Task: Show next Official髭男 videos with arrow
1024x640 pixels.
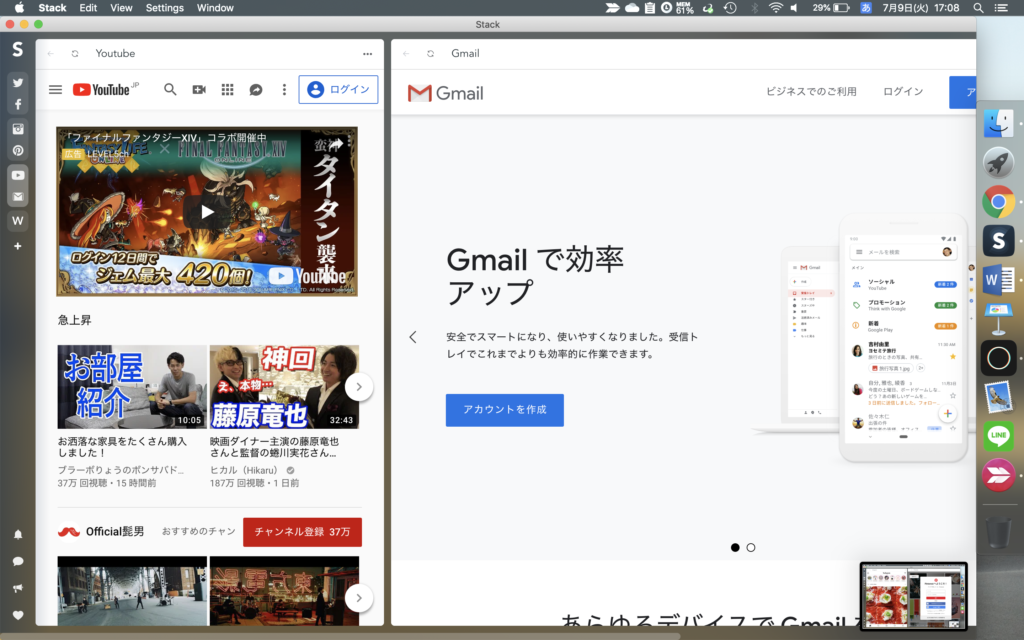Action: (359, 598)
